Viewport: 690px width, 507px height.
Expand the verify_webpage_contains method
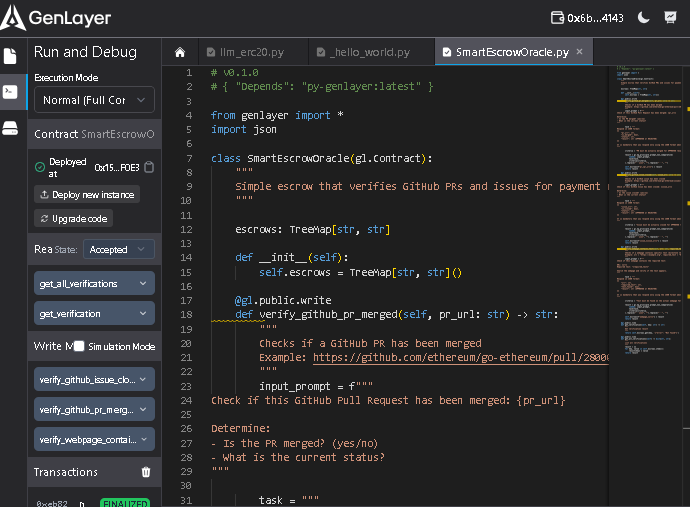click(94, 439)
